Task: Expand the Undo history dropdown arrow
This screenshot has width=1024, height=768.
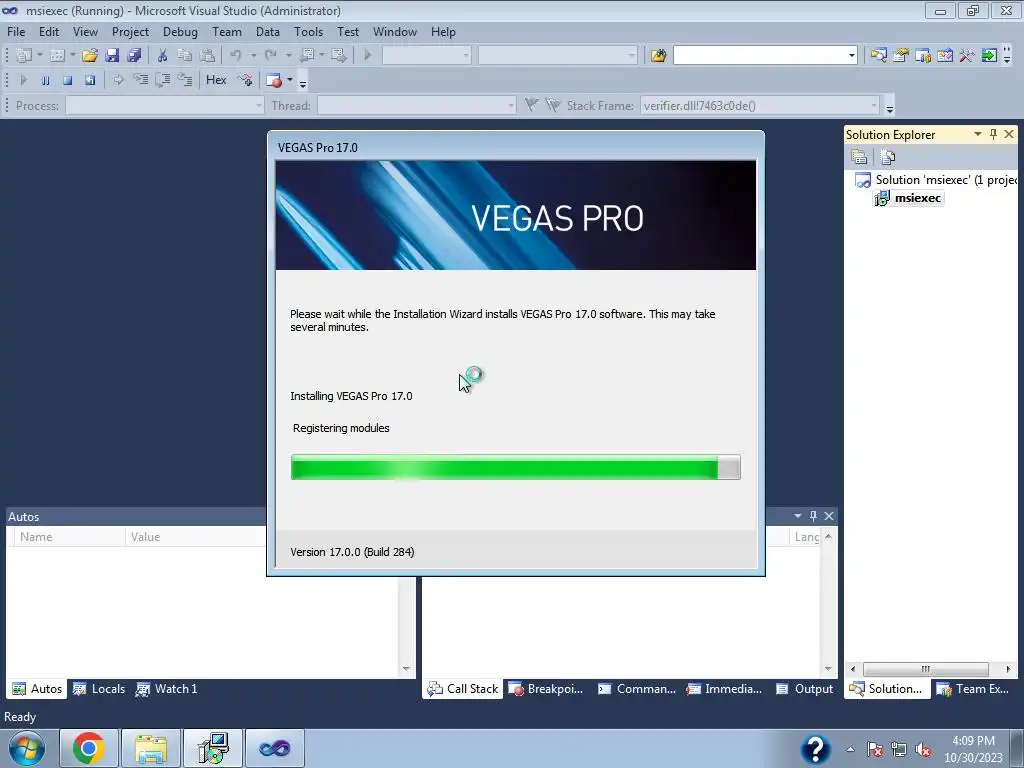Action: coord(253,56)
